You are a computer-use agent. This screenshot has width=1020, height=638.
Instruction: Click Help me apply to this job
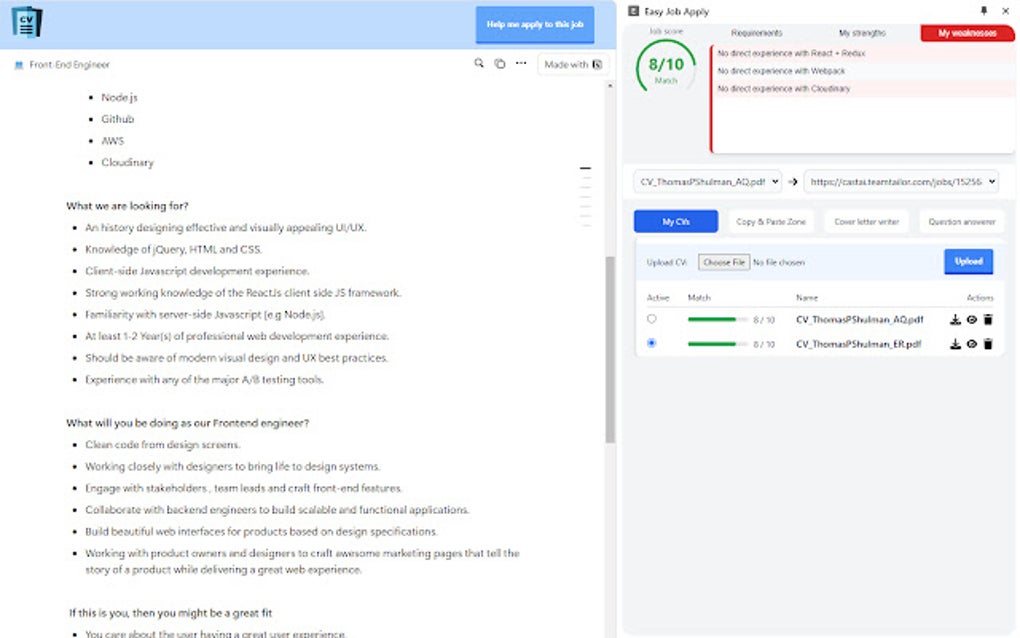tap(534, 24)
